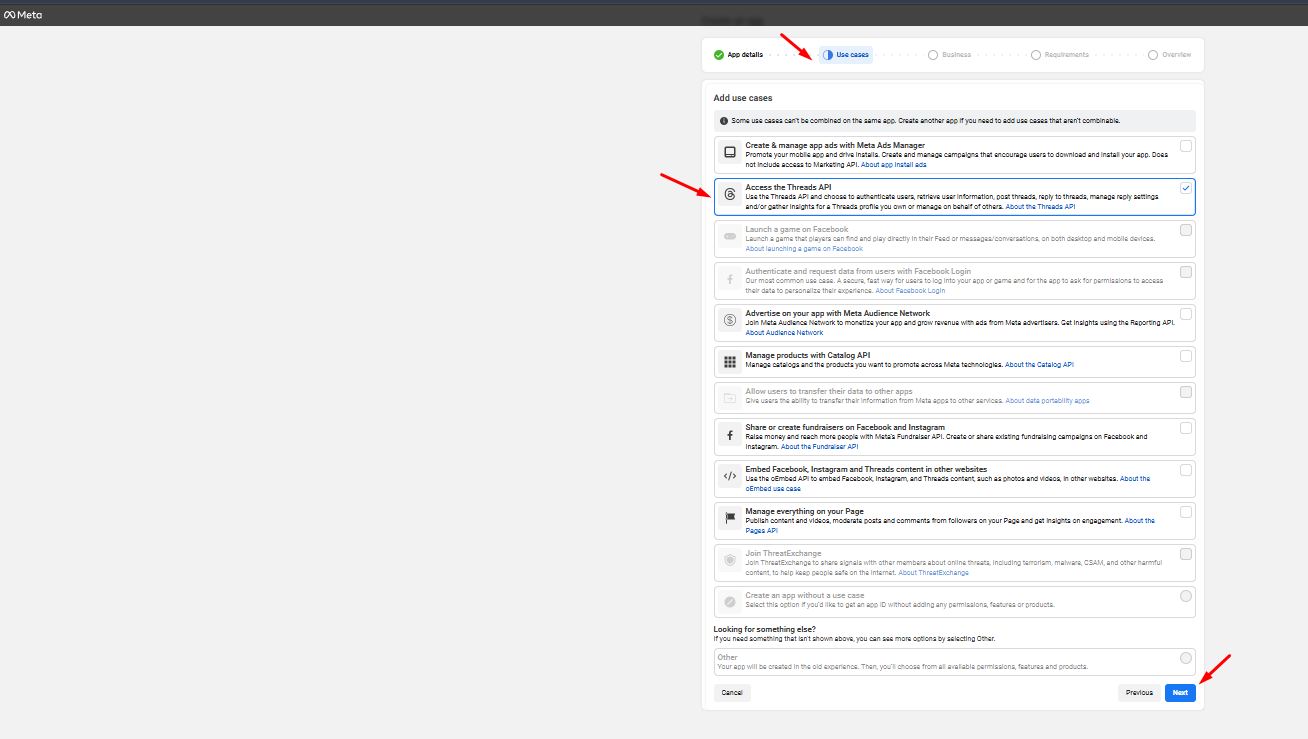
Task: Click the Catalog API grid icon
Action: point(730,362)
